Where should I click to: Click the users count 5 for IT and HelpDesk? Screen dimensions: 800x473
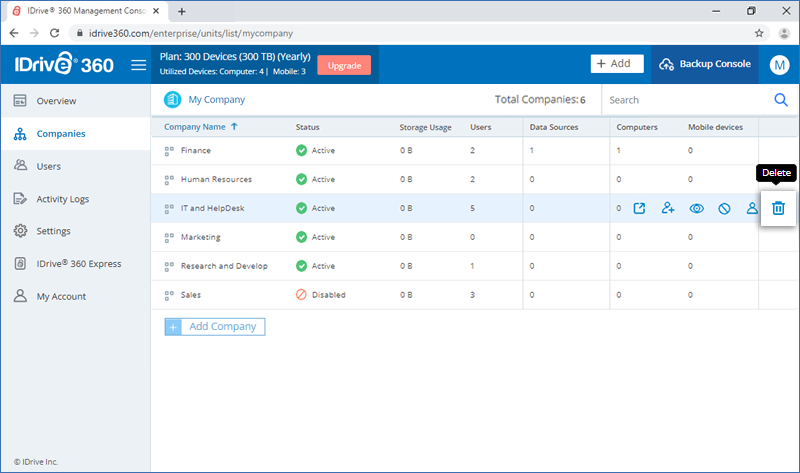pyautogui.click(x=472, y=208)
